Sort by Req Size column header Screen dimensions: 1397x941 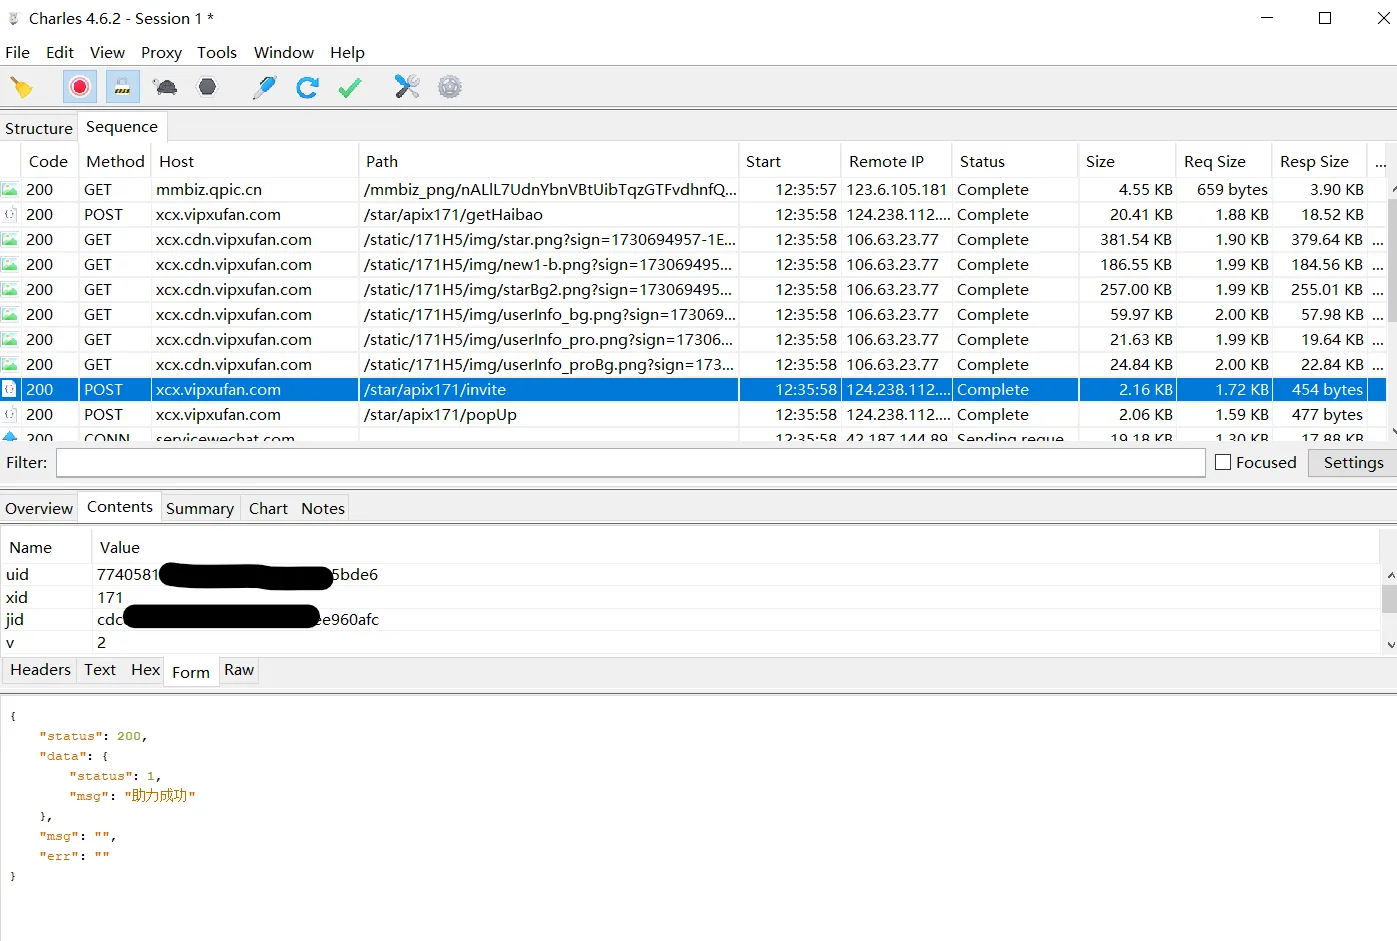pos(1224,161)
